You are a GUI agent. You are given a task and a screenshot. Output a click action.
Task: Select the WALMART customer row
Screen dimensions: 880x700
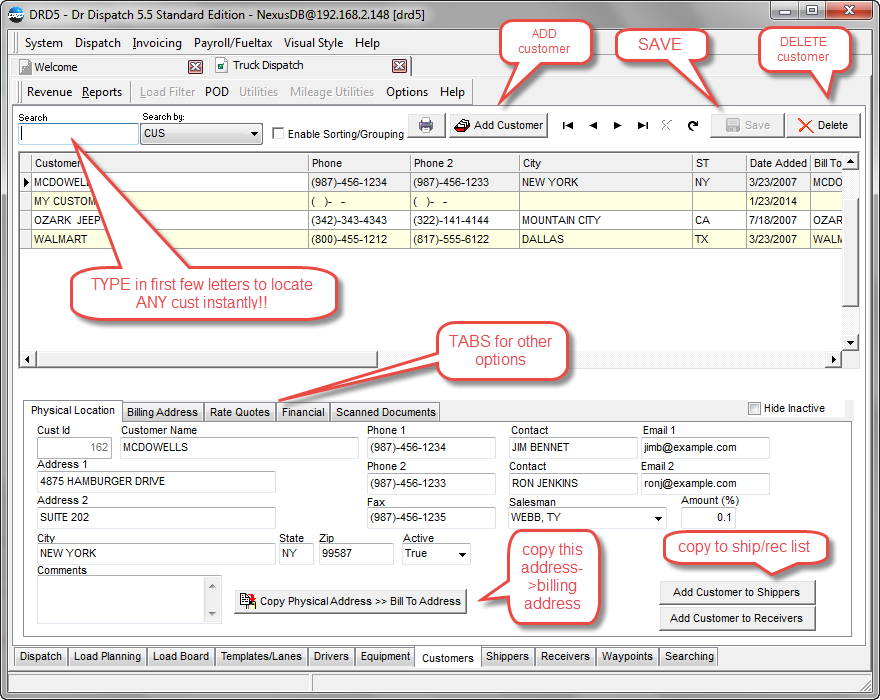click(x=430, y=239)
